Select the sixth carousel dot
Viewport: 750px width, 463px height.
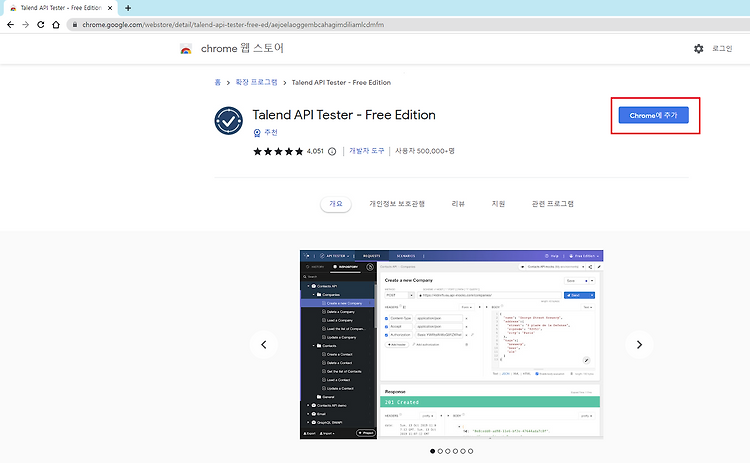pyautogui.click(x=471, y=451)
